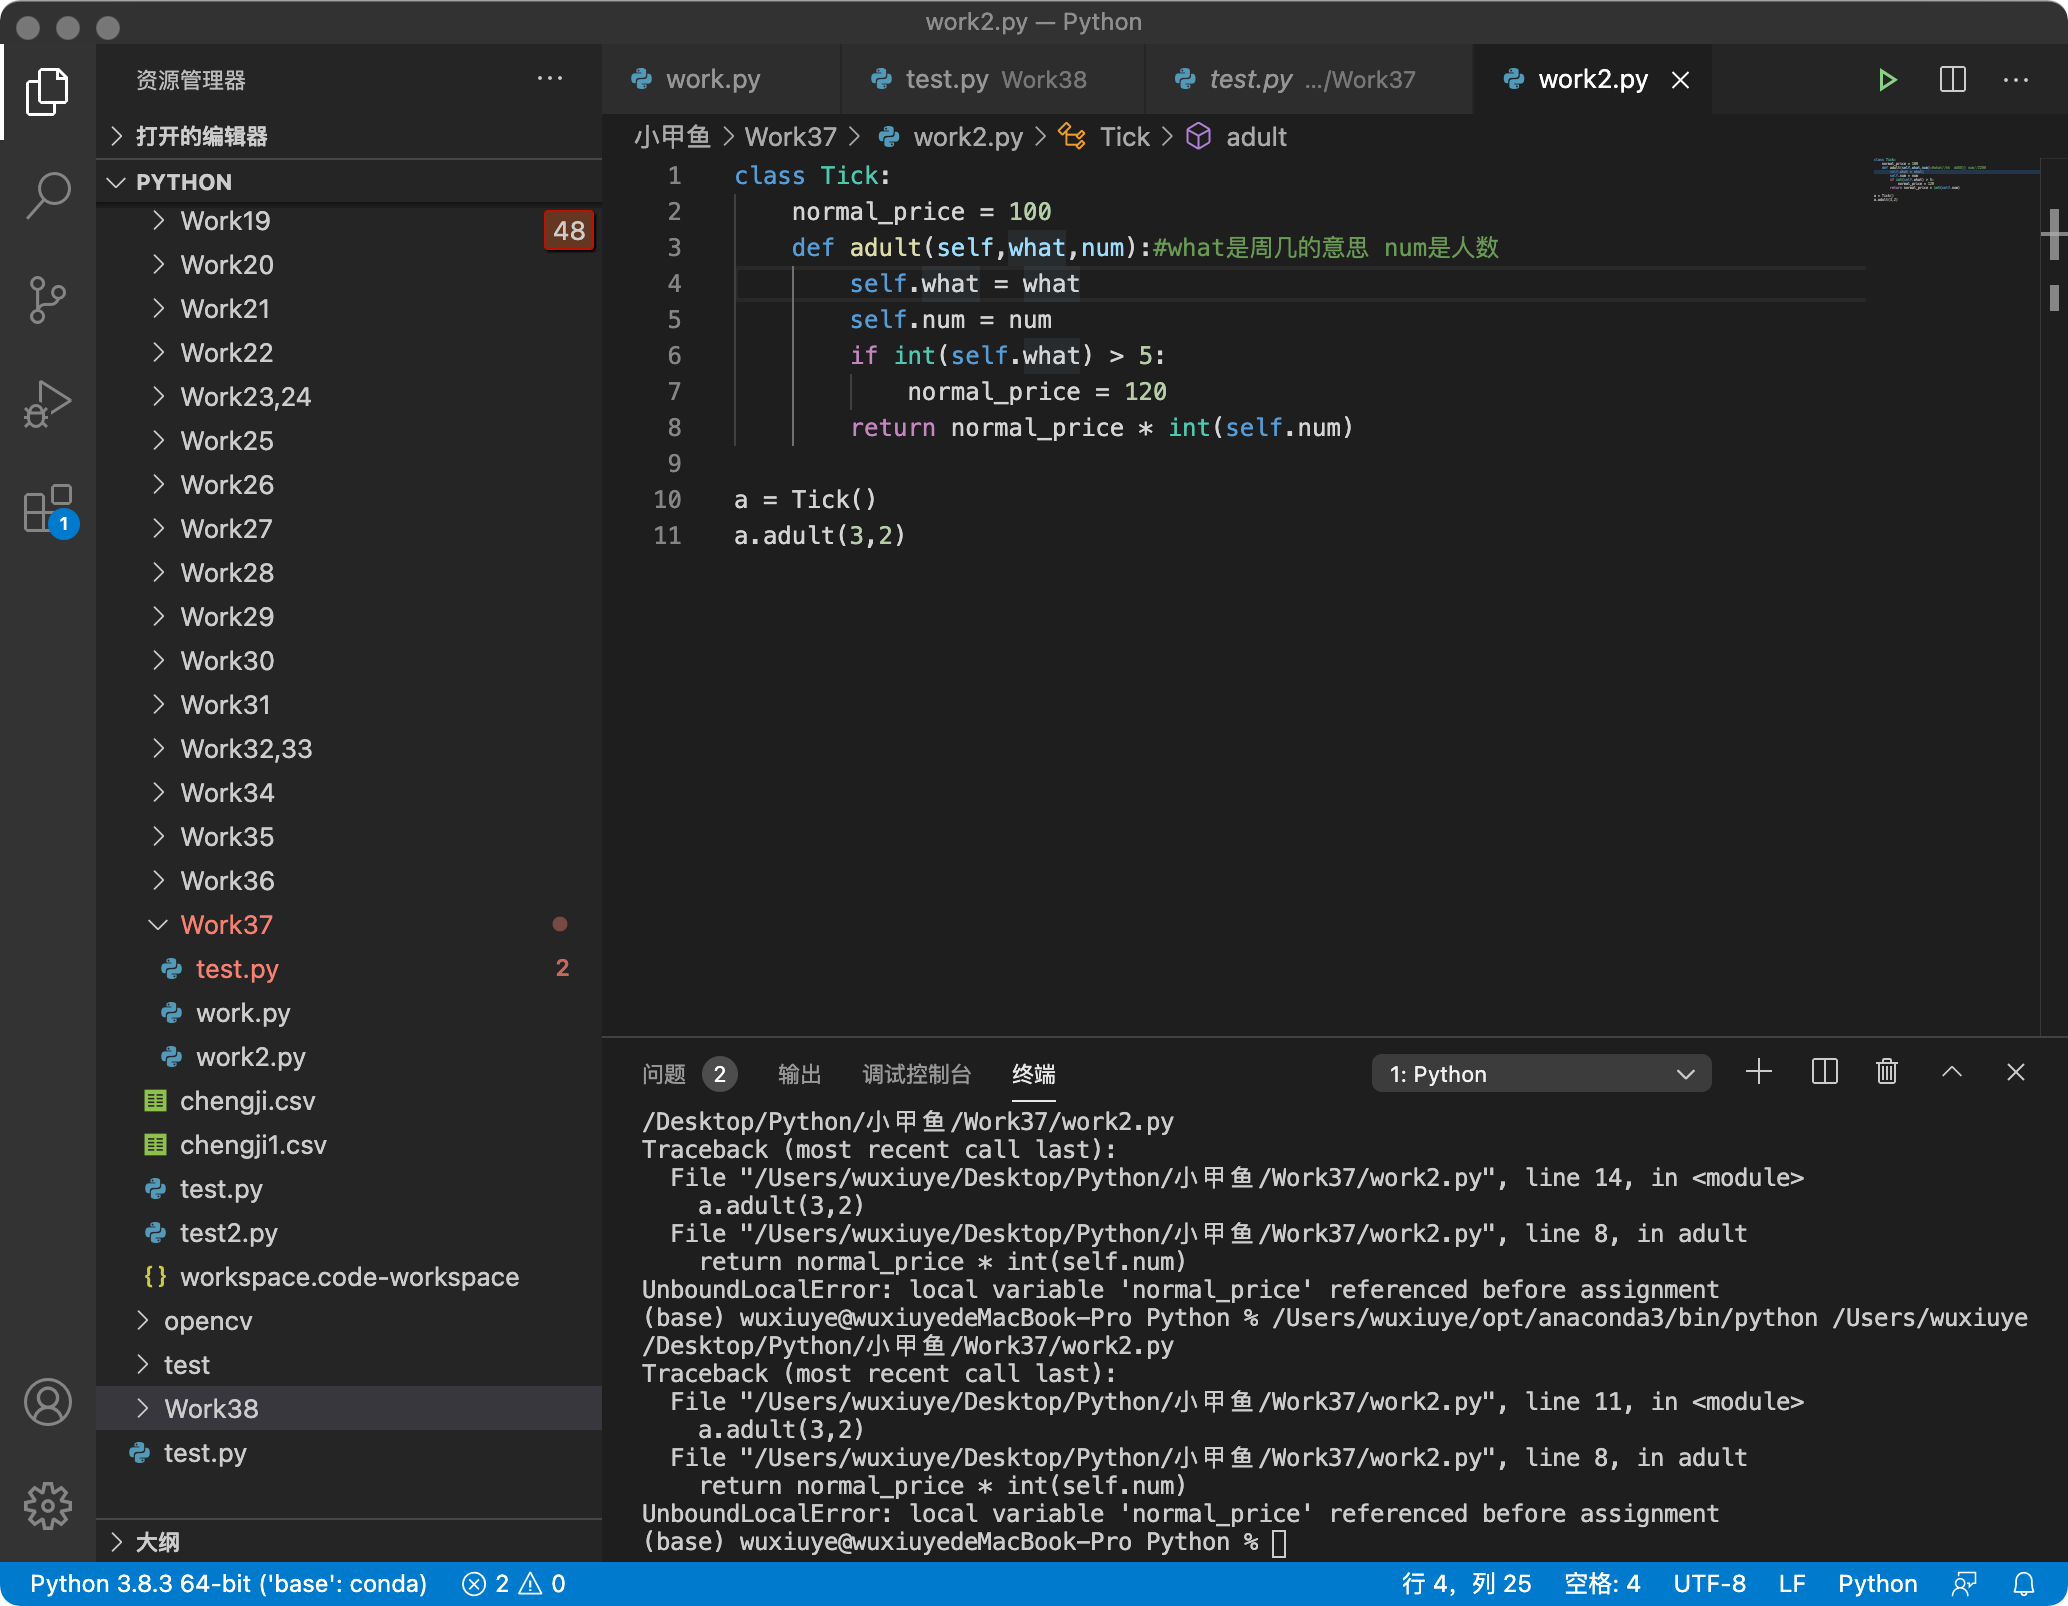
Task: Expand the opencv folder
Action: [349, 1321]
